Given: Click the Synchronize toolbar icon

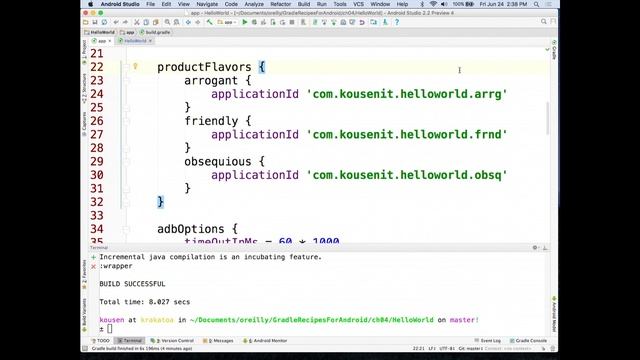Looking at the screenshot, I should point(104,22).
